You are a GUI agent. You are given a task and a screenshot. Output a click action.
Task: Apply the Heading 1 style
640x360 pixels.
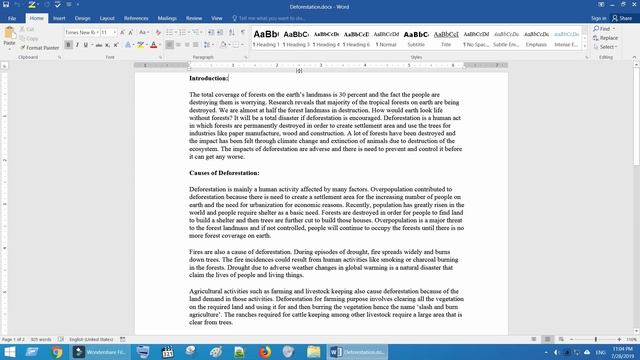tap(266, 38)
